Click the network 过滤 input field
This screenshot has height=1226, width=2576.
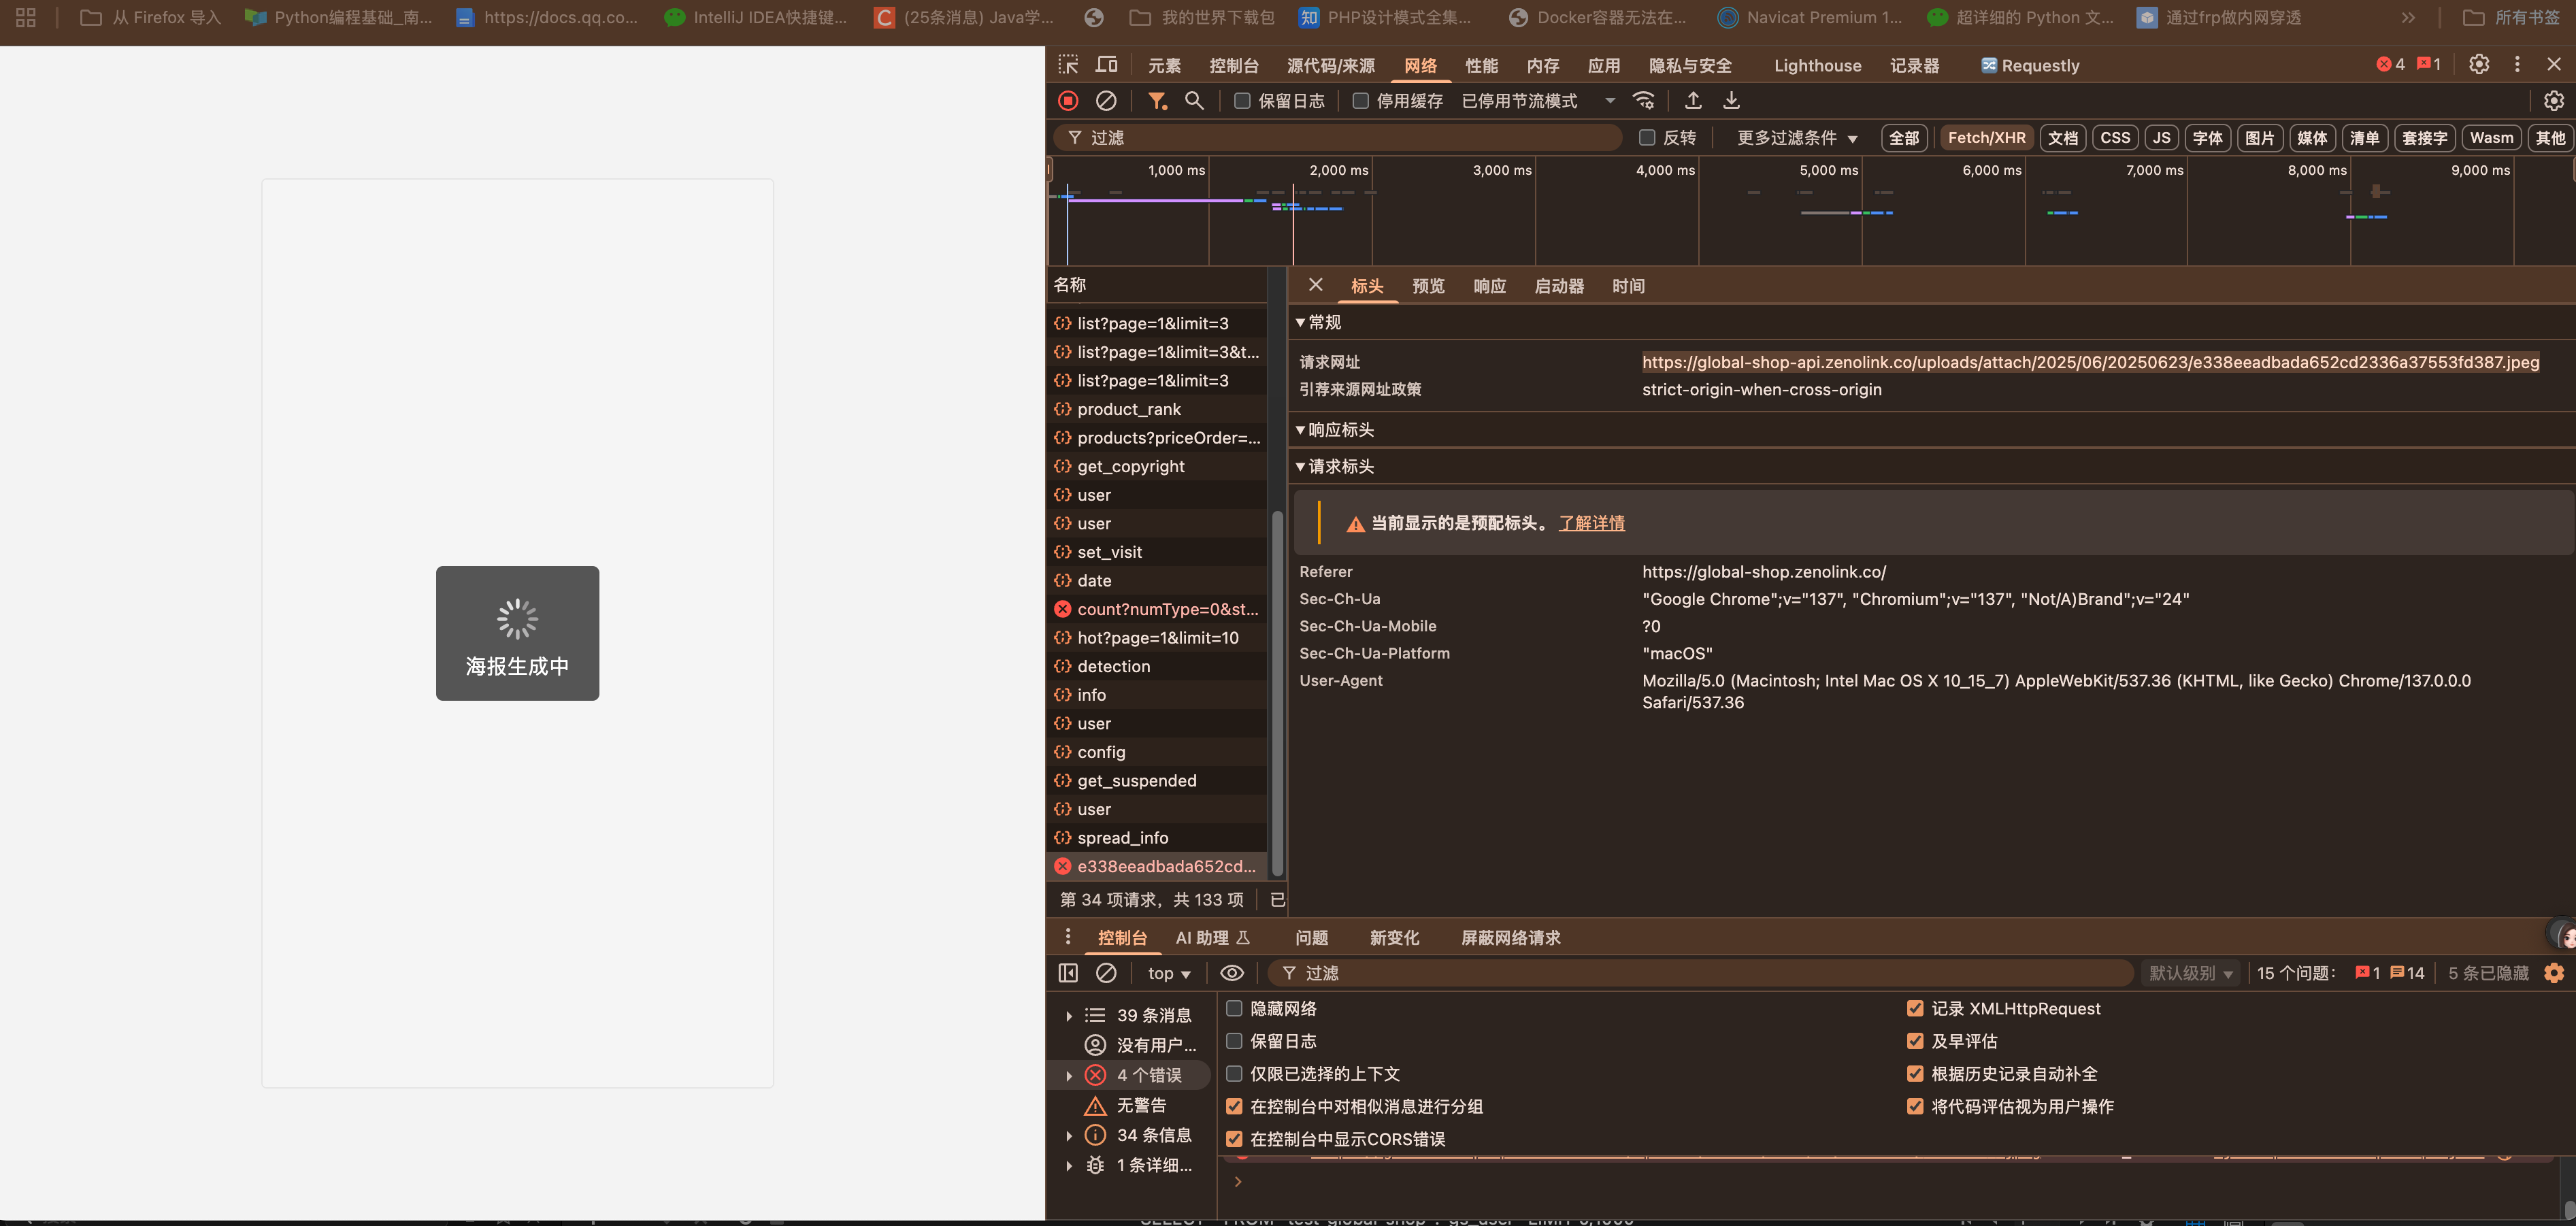[1338, 138]
